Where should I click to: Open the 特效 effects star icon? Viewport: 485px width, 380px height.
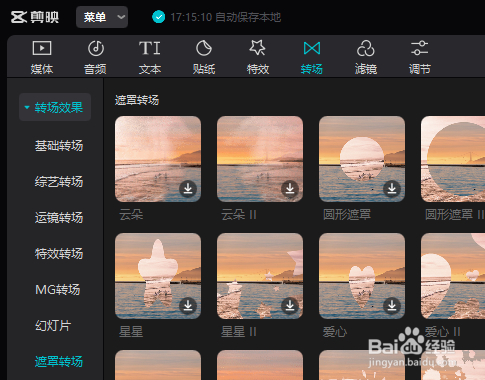click(x=258, y=48)
